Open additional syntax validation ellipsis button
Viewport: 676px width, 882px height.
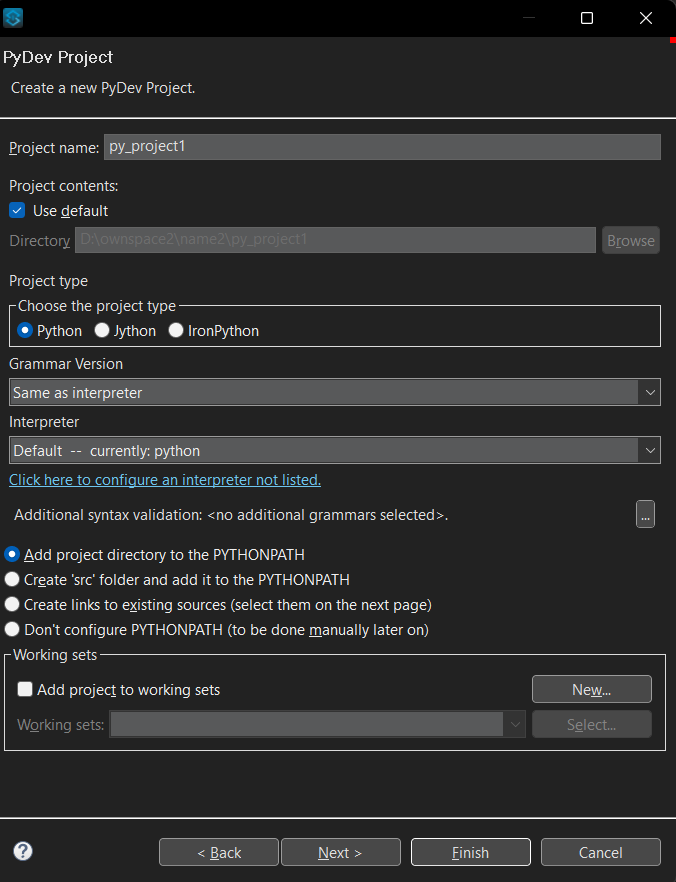[645, 515]
